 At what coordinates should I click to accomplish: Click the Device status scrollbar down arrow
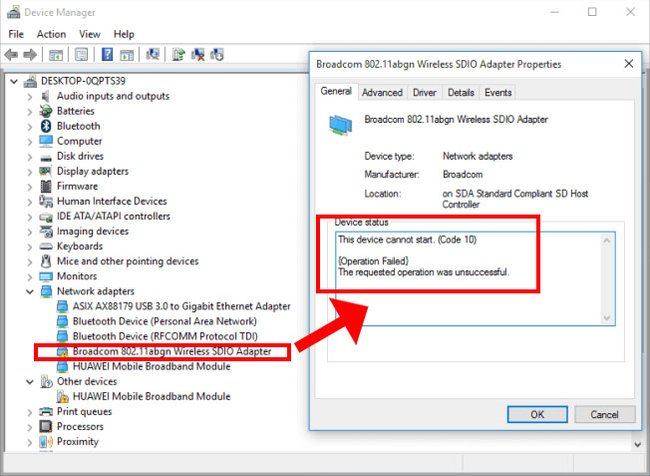coord(607,318)
